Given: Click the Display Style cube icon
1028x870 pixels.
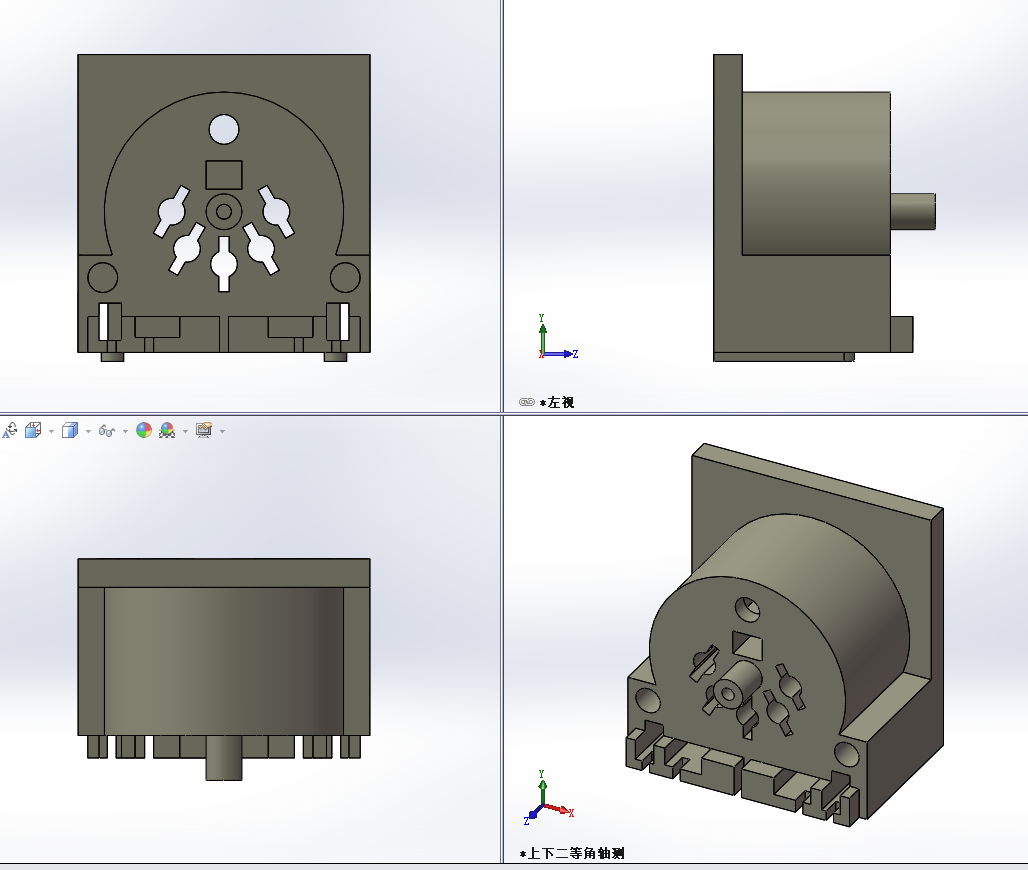Looking at the screenshot, I should (x=70, y=430).
